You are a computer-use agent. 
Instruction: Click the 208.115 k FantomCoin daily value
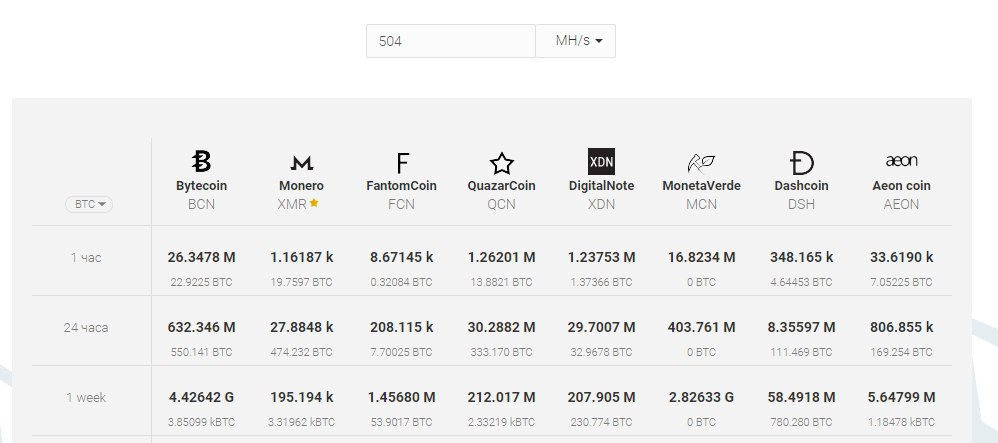point(402,328)
